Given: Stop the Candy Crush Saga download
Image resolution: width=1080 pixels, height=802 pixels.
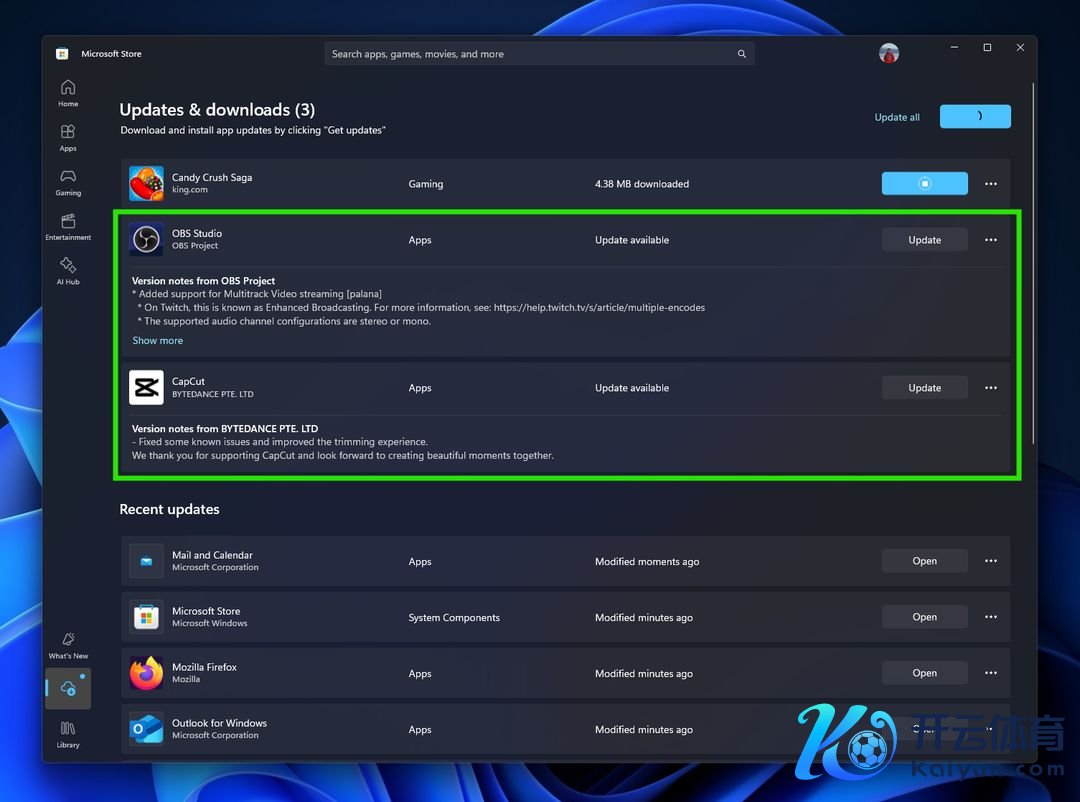Looking at the screenshot, I should click(x=924, y=184).
